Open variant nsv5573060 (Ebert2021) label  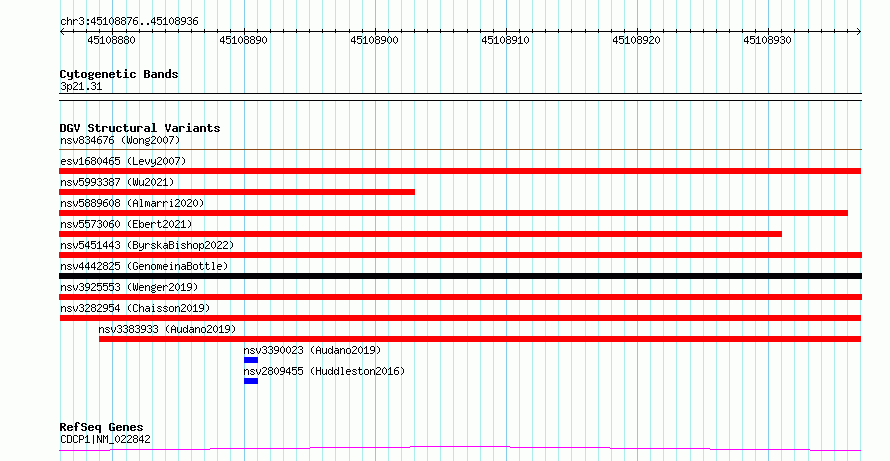pos(126,224)
